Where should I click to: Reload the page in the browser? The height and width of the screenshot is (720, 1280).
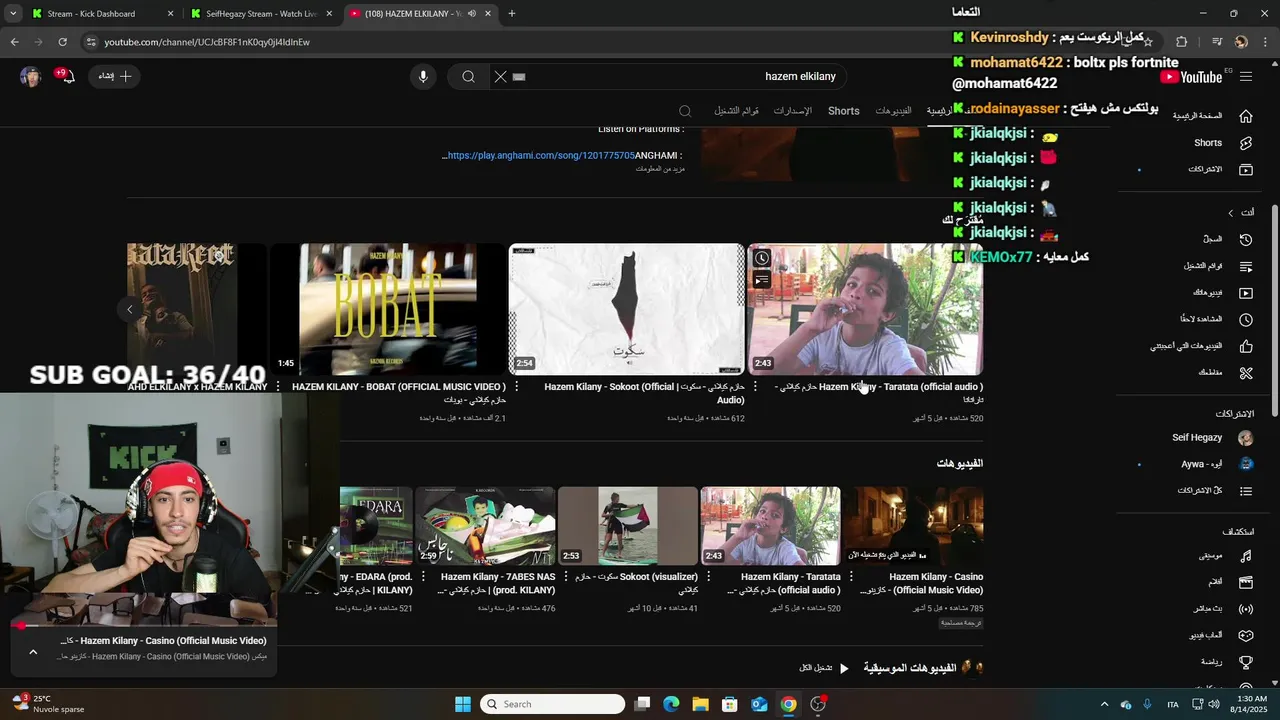click(x=62, y=42)
